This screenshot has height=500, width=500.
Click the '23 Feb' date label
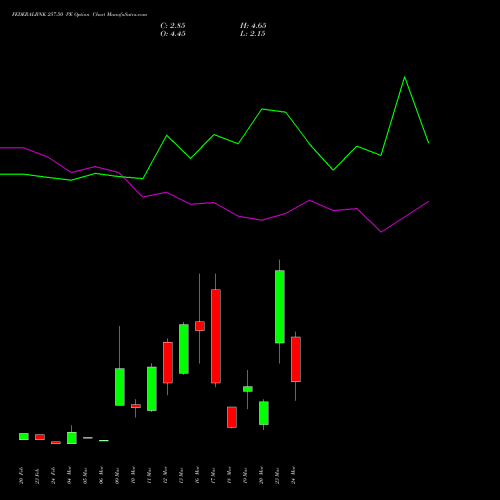[x=37, y=475]
